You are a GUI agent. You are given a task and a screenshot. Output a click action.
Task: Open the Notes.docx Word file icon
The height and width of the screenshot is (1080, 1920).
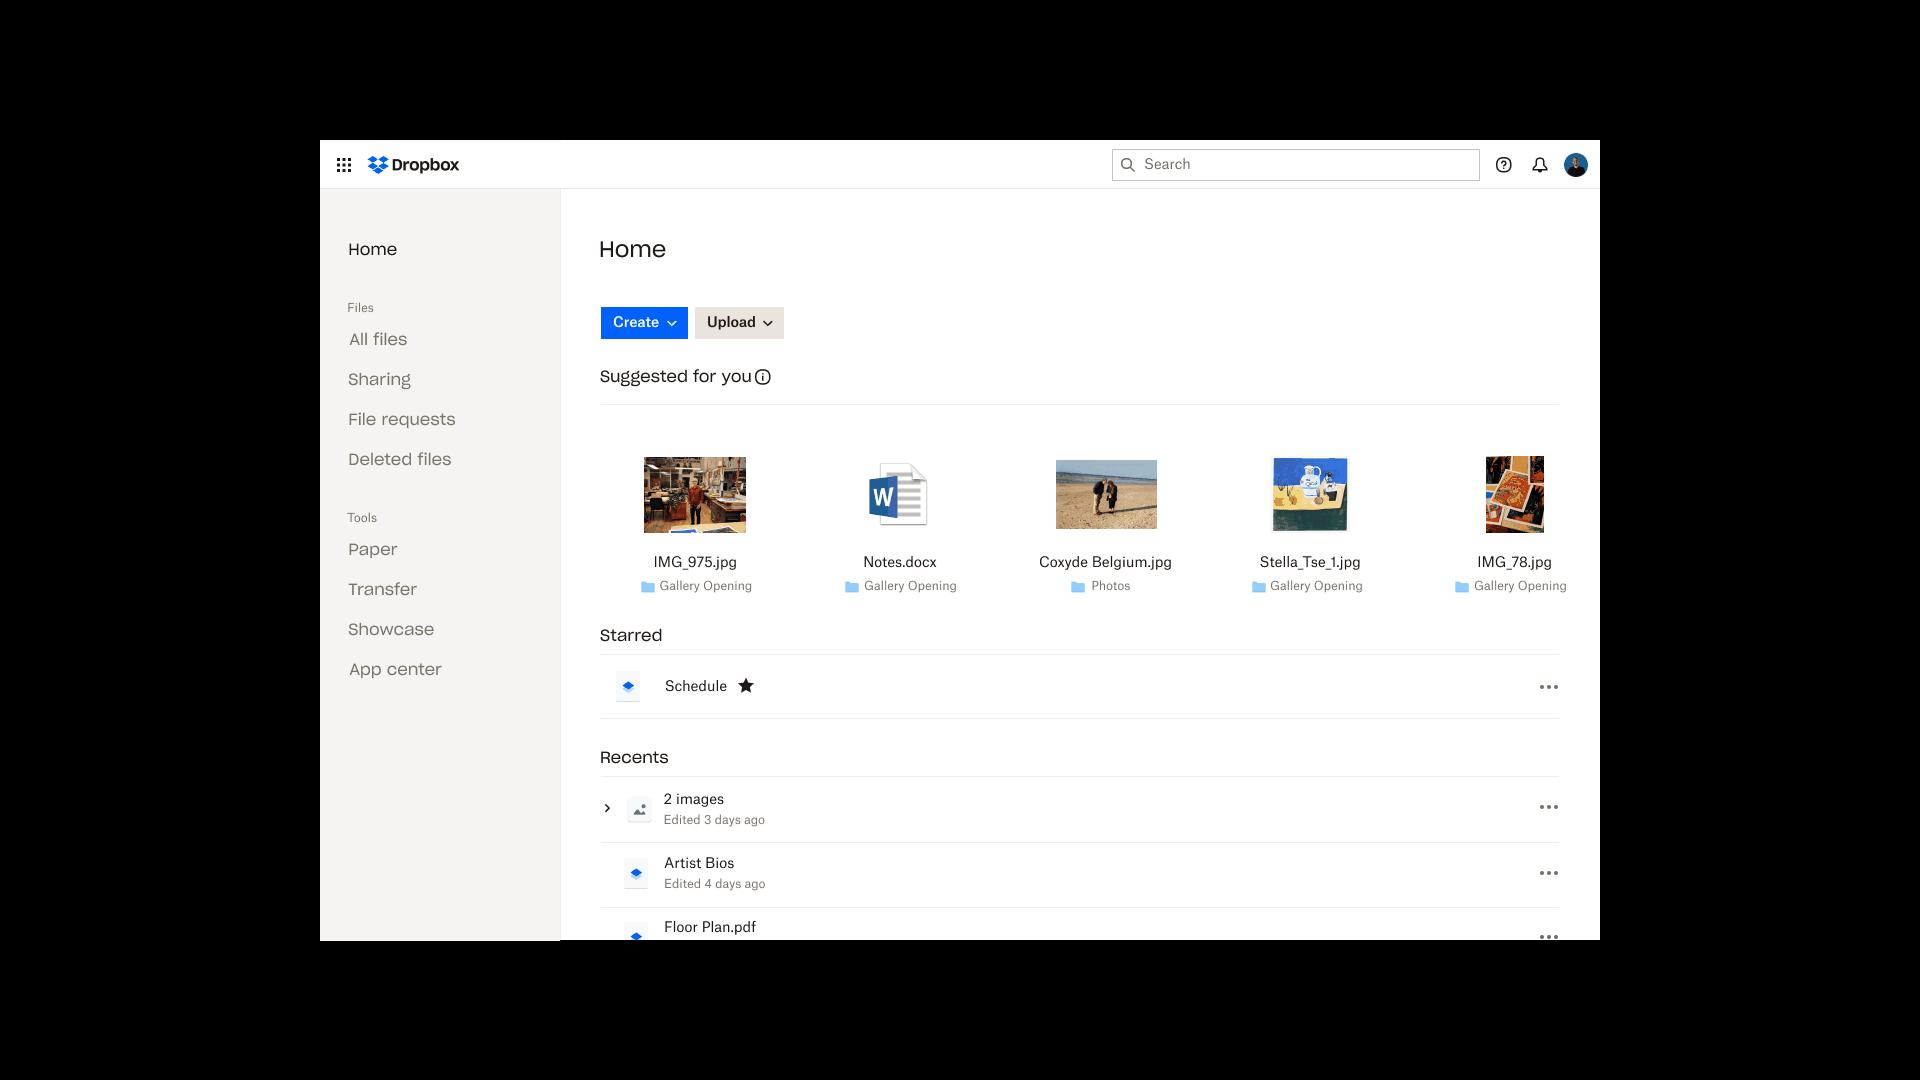coord(898,494)
